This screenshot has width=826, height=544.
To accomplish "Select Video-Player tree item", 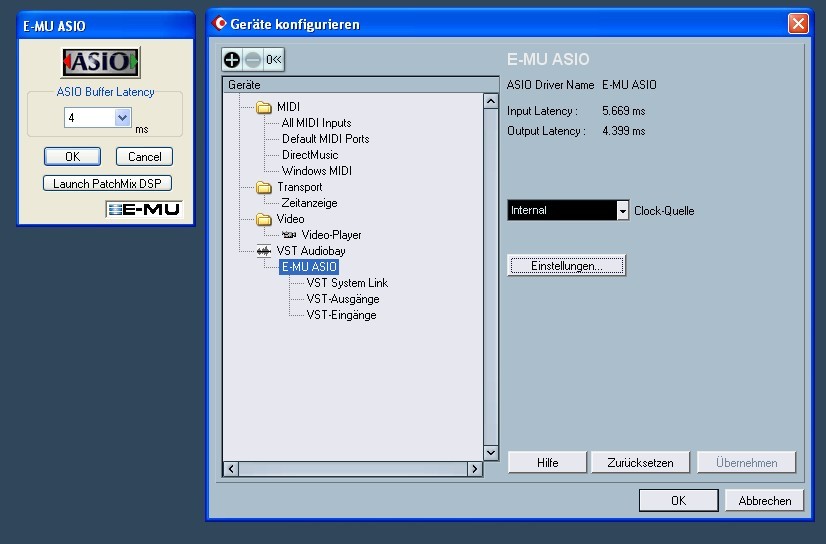I will (x=331, y=235).
